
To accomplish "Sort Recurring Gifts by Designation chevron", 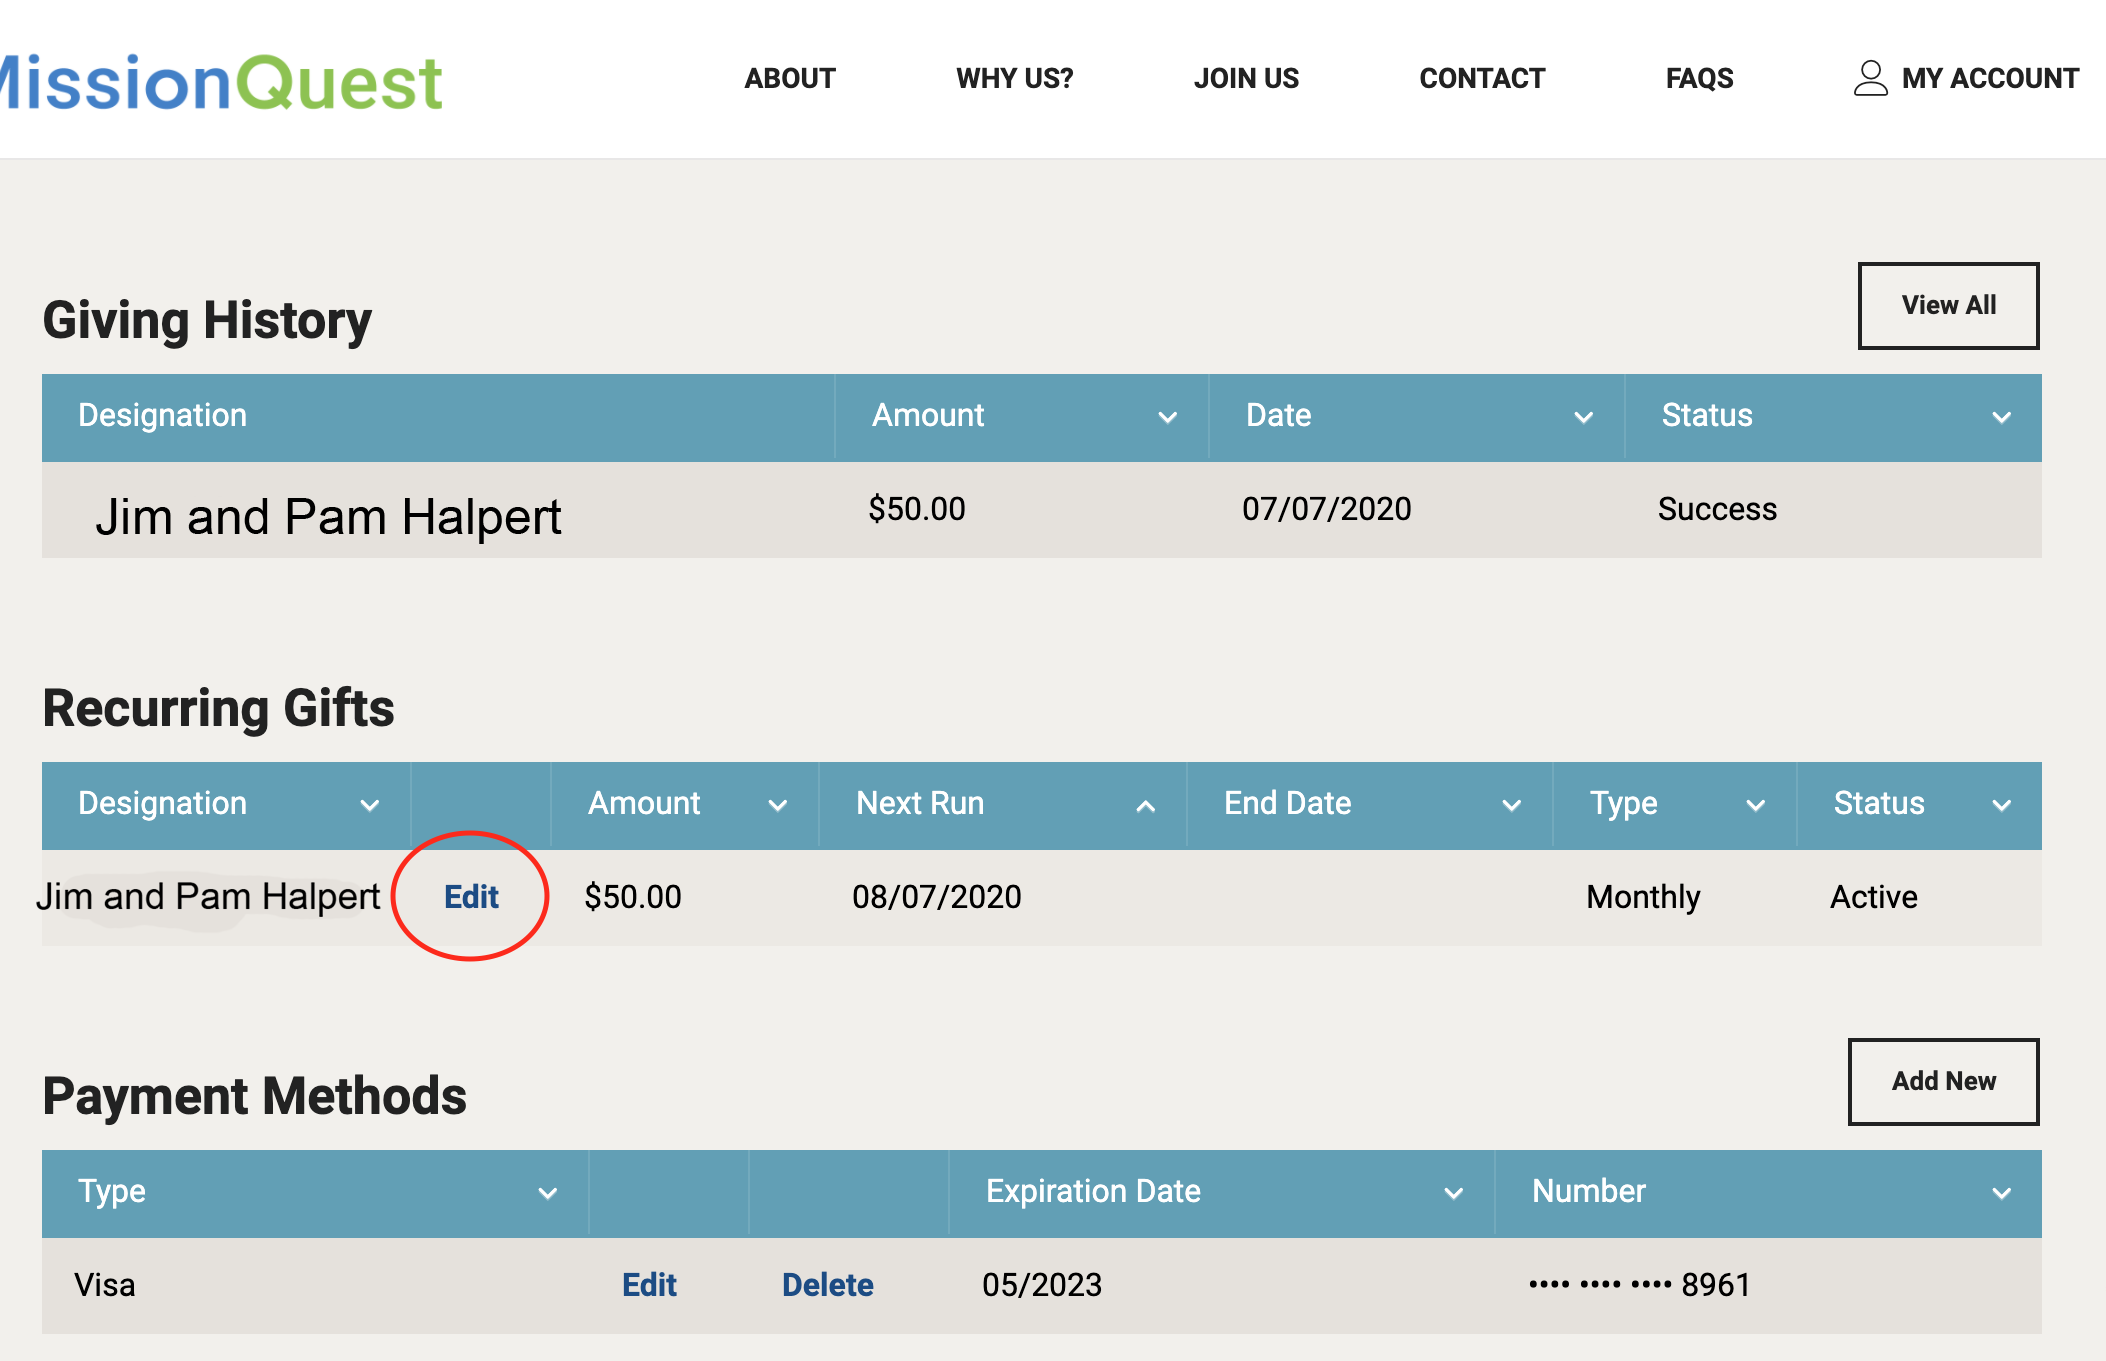I will (370, 805).
